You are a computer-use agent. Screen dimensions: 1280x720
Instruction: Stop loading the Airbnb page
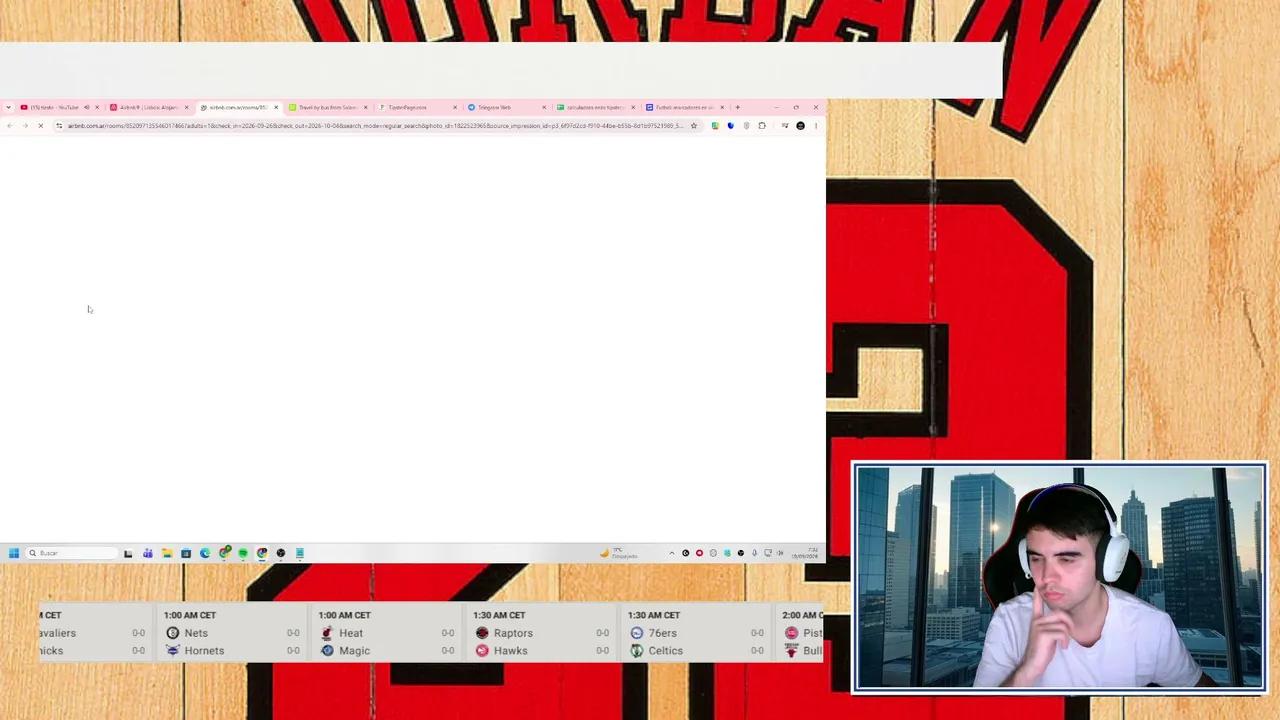(x=41, y=126)
